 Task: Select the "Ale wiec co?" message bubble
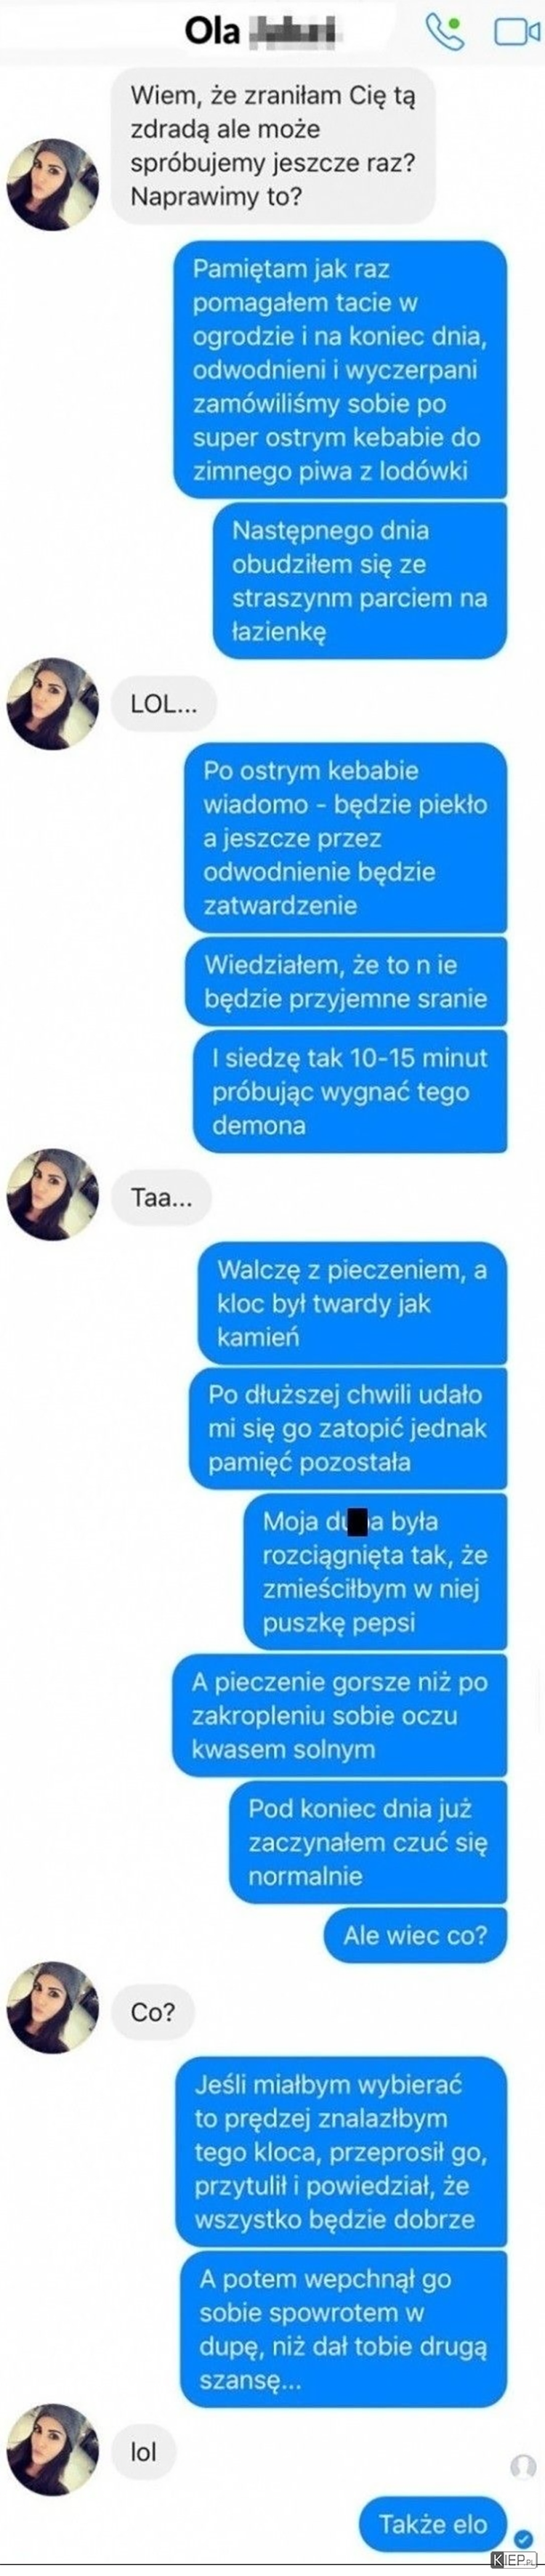[415, 1935]
